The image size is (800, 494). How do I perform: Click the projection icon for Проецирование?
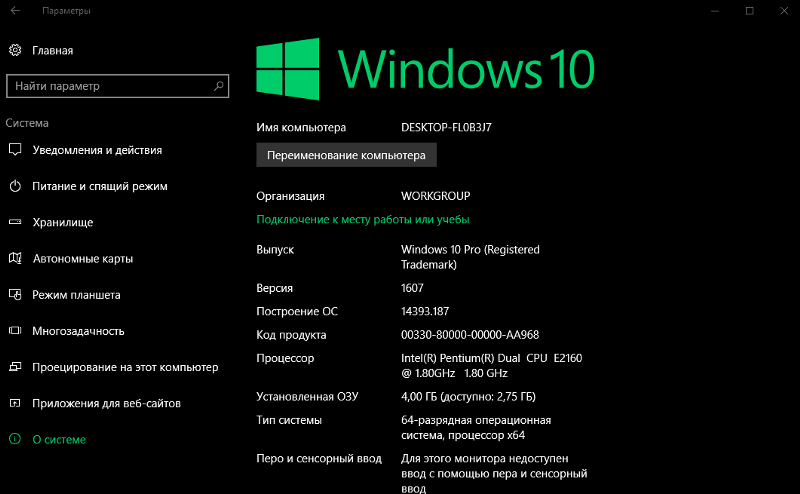tap(15, 367)
